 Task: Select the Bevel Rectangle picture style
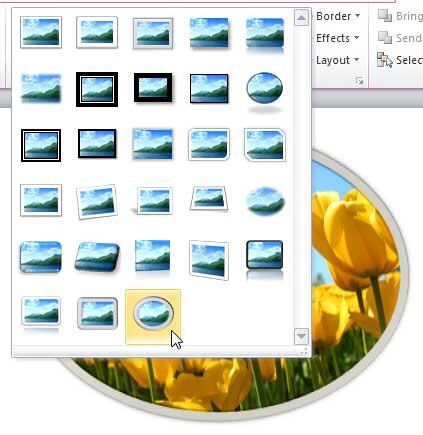pos(41,257)
